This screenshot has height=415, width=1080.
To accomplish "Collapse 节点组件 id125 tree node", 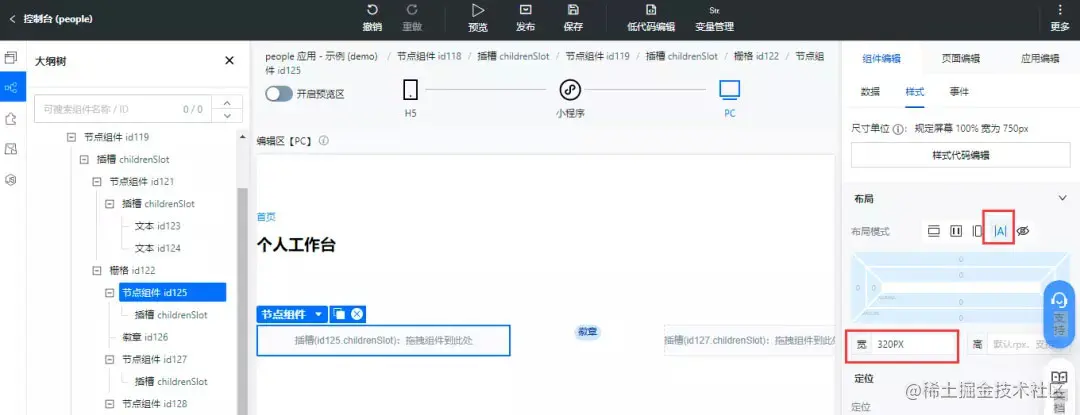I will pyautogui.click(x=110, y=292).
